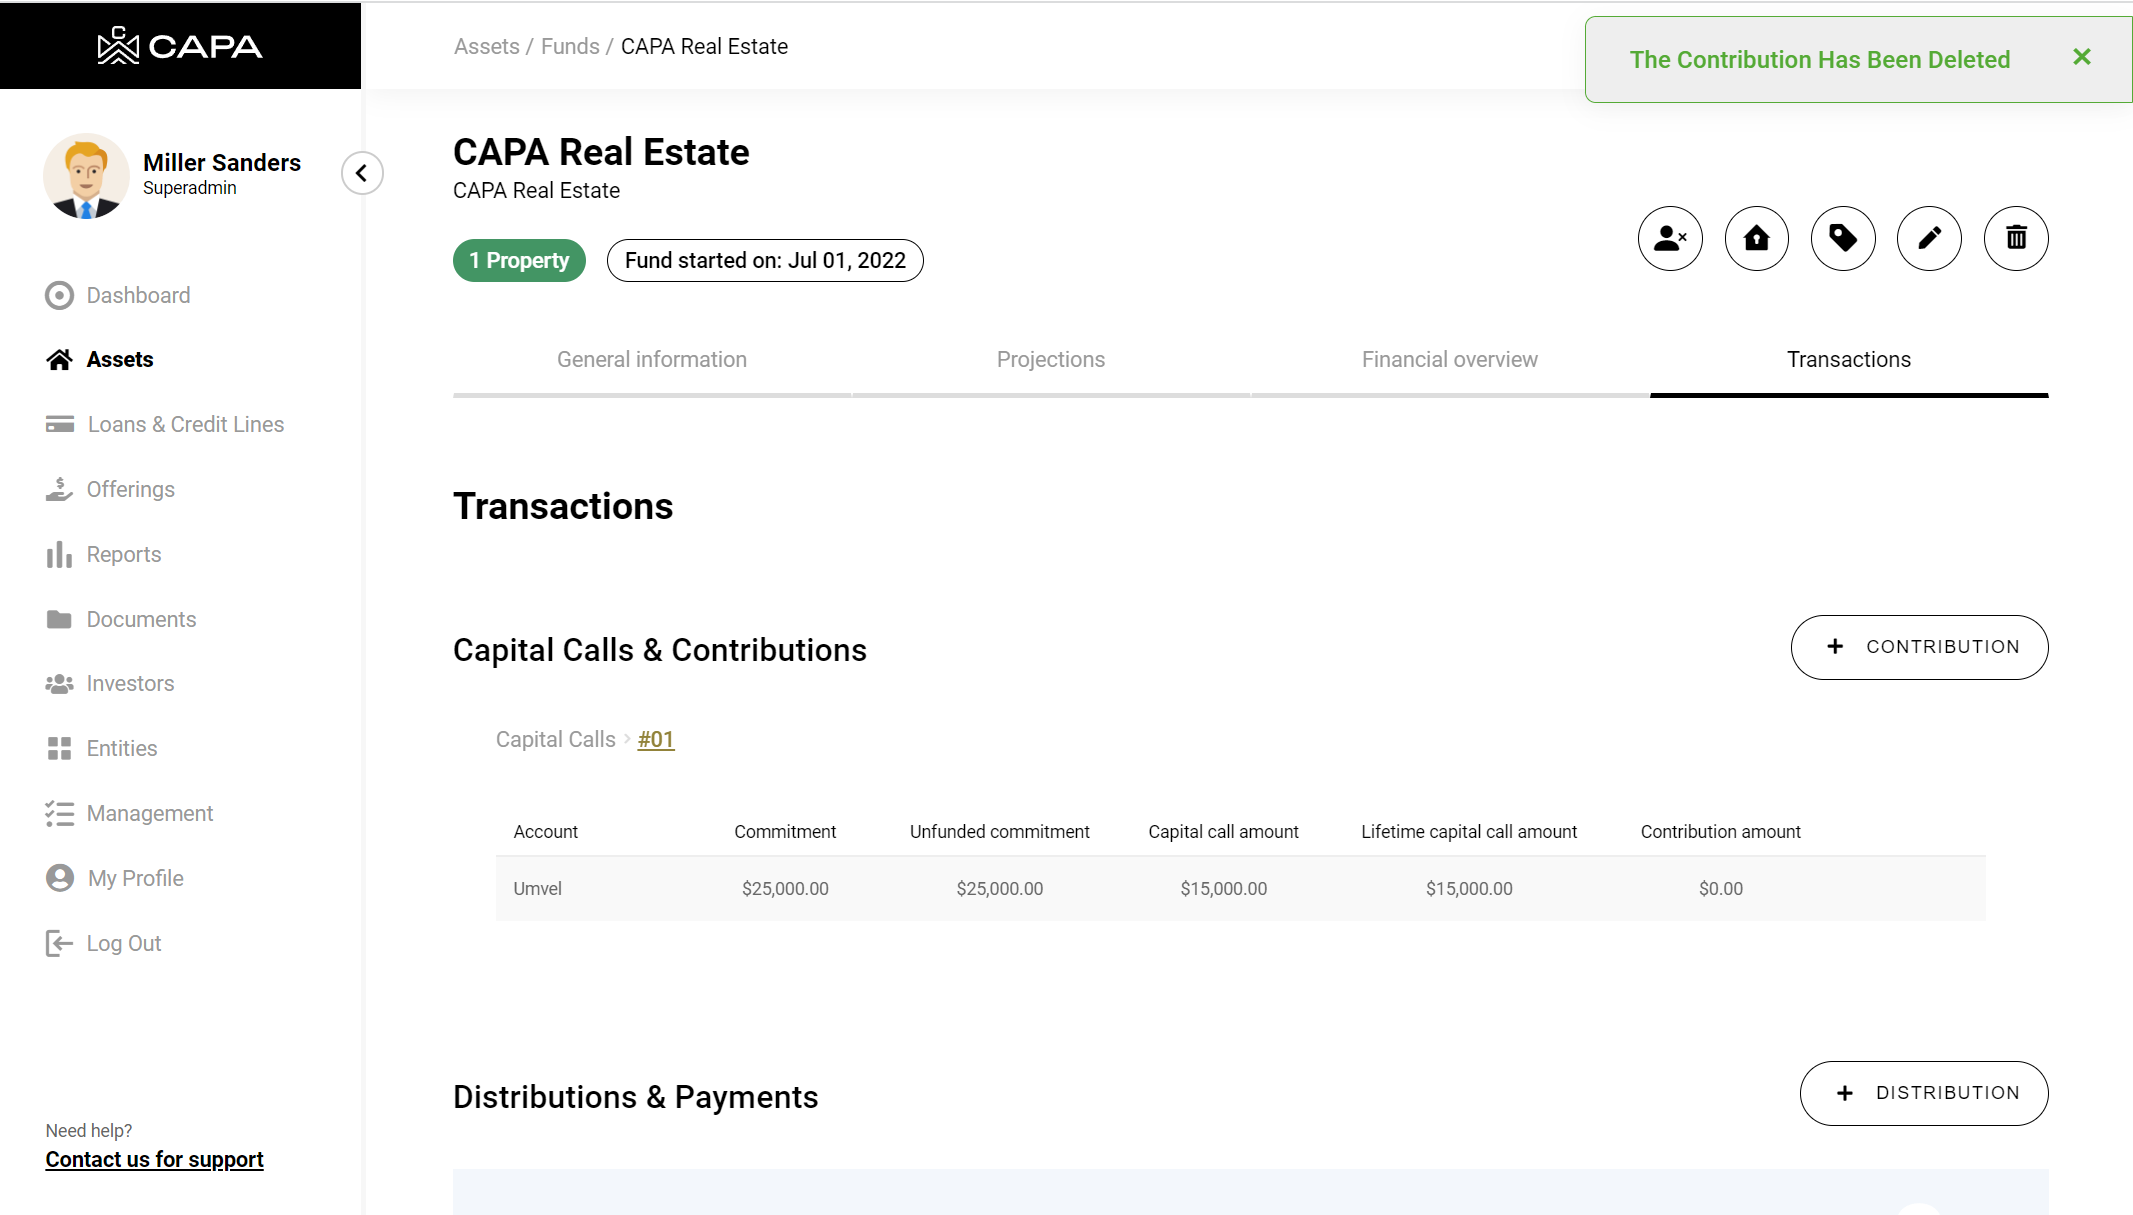Click Contact us for support link
The width and height of the screenshot is (2133, 1215).
154,1159
